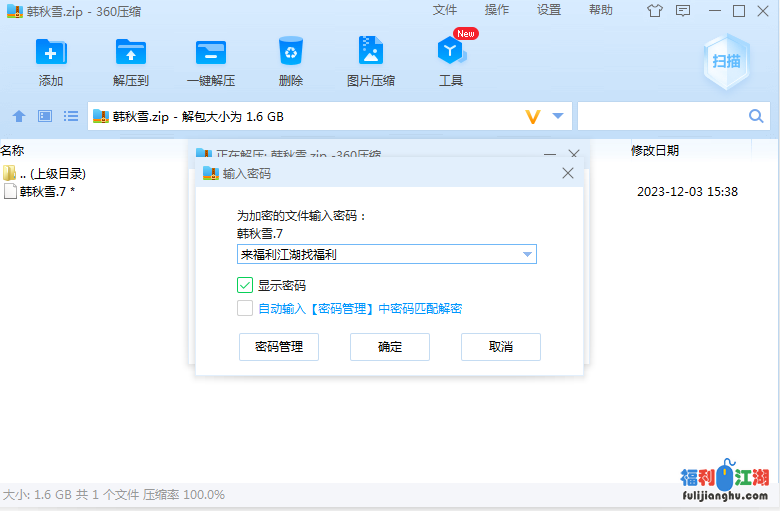Select the 一键解压 one-click extract icon
The image size is (780, 511).
[x=211, y=53]
